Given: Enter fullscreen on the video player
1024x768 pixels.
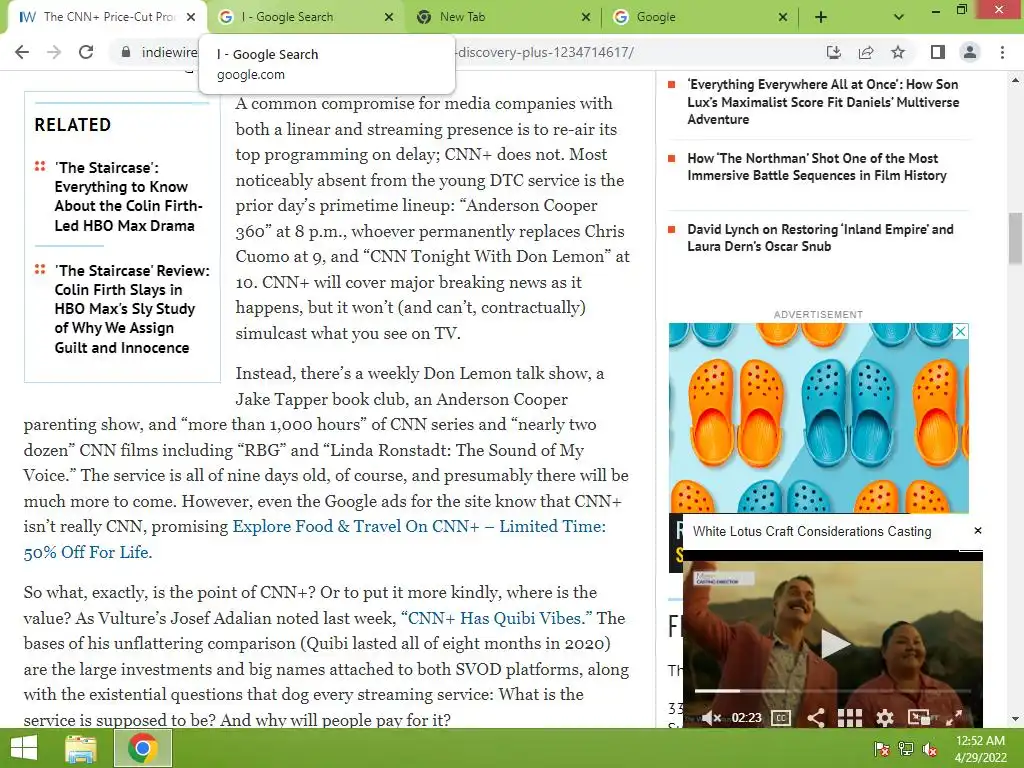Looking at the screenshot, I should [954, 718].
